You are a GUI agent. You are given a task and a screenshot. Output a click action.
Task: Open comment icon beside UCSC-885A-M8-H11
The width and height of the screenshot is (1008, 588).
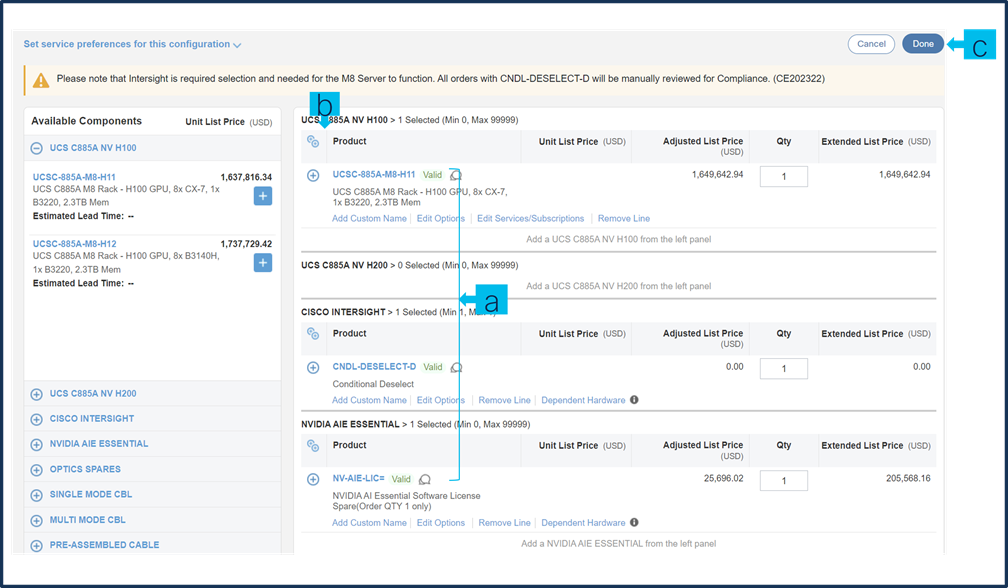coord(456,175)
